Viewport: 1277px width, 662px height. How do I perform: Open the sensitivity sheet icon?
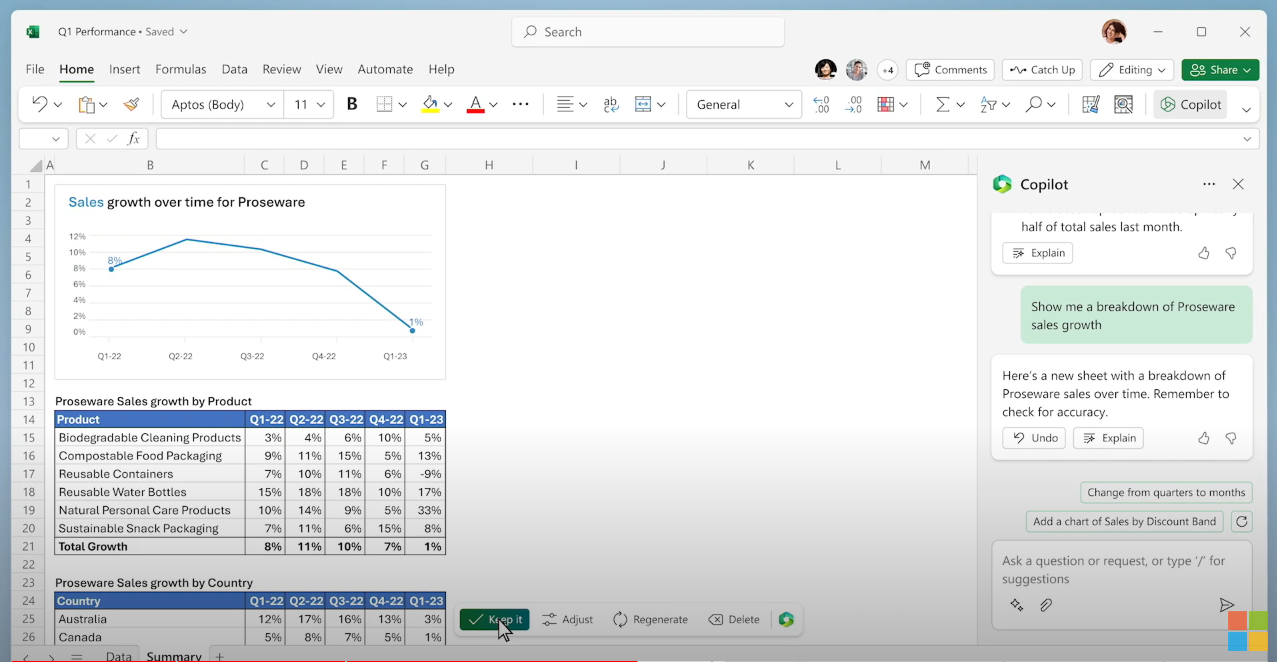1090,104
